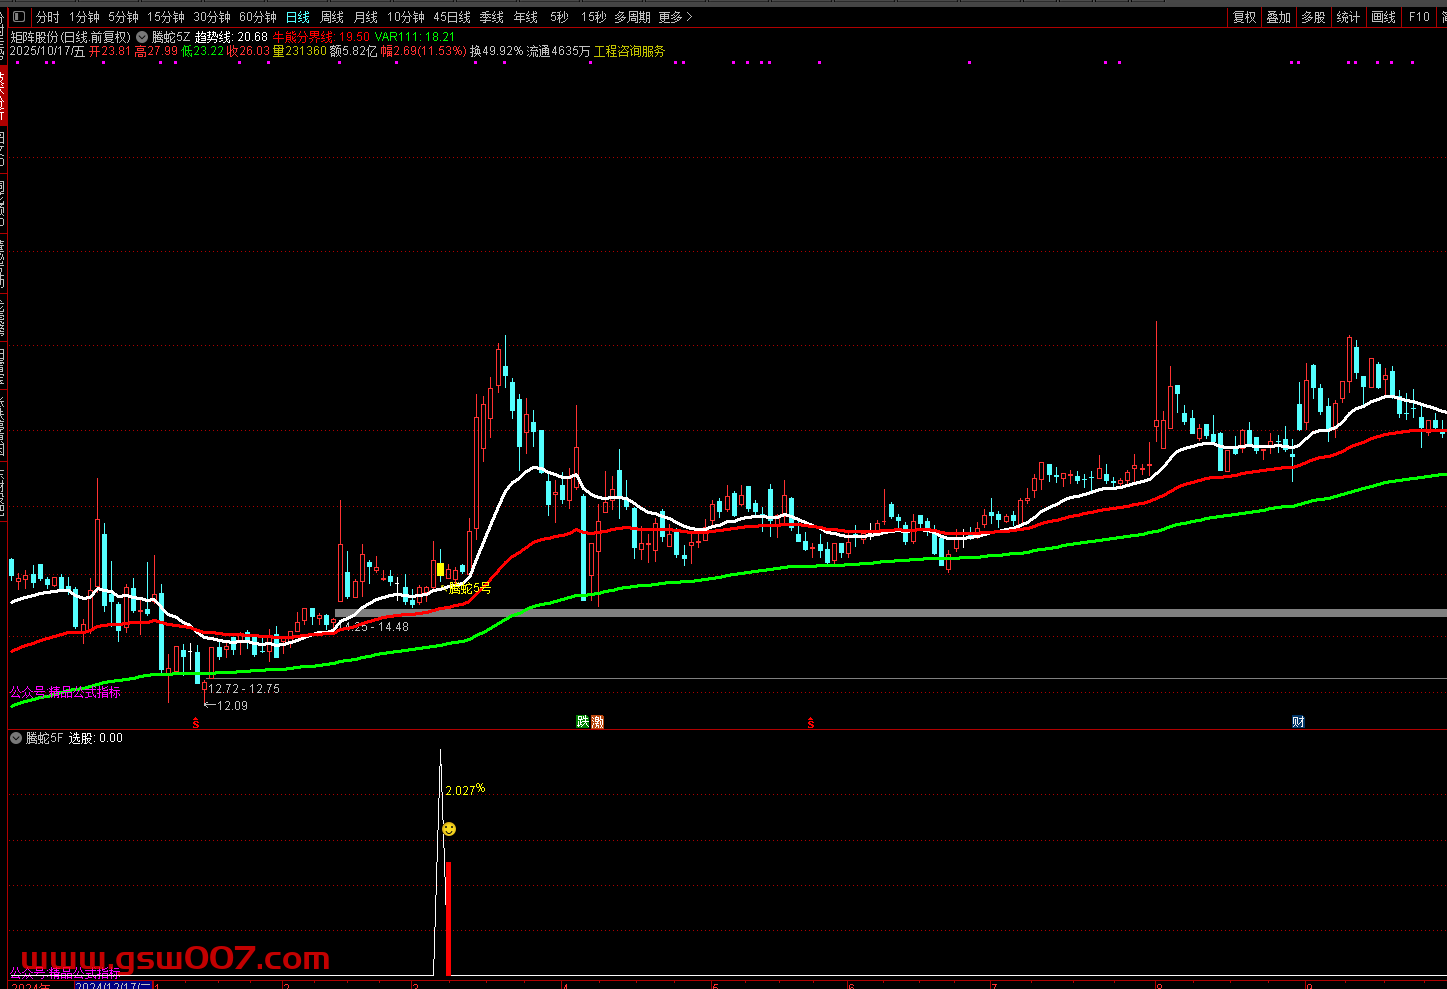This screenshot has width=1447, height=989.
Task: Click the green 跌 marker icon
Action: pos(583,722)
